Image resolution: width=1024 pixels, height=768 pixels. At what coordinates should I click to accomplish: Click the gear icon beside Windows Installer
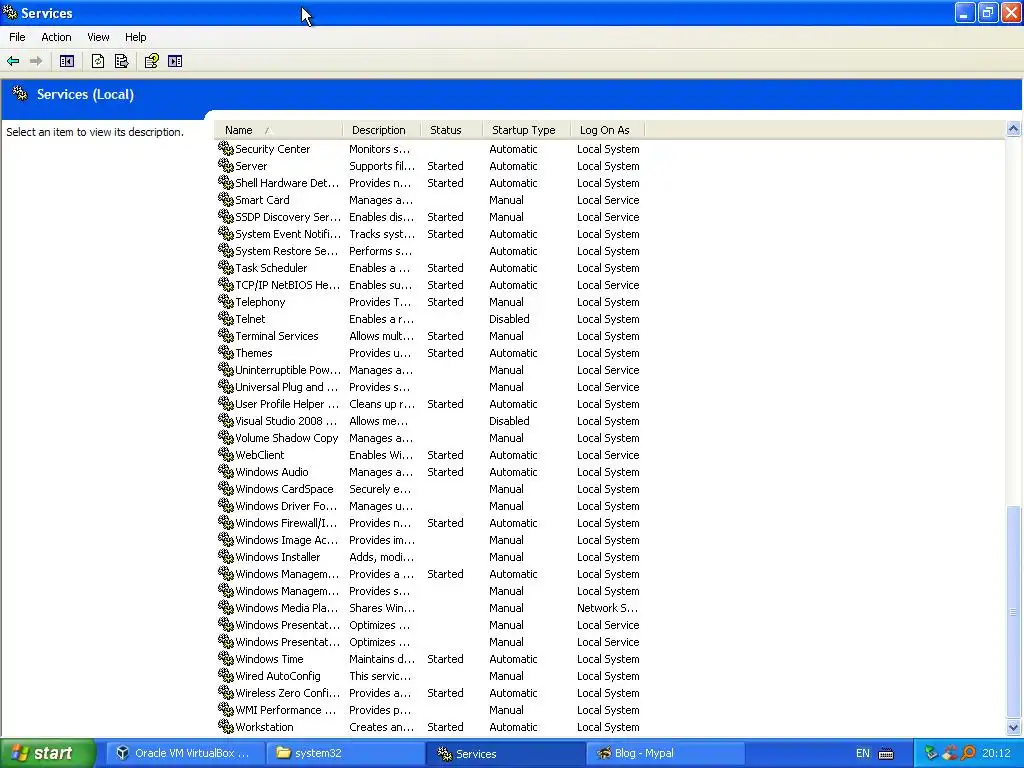[226, 557]
